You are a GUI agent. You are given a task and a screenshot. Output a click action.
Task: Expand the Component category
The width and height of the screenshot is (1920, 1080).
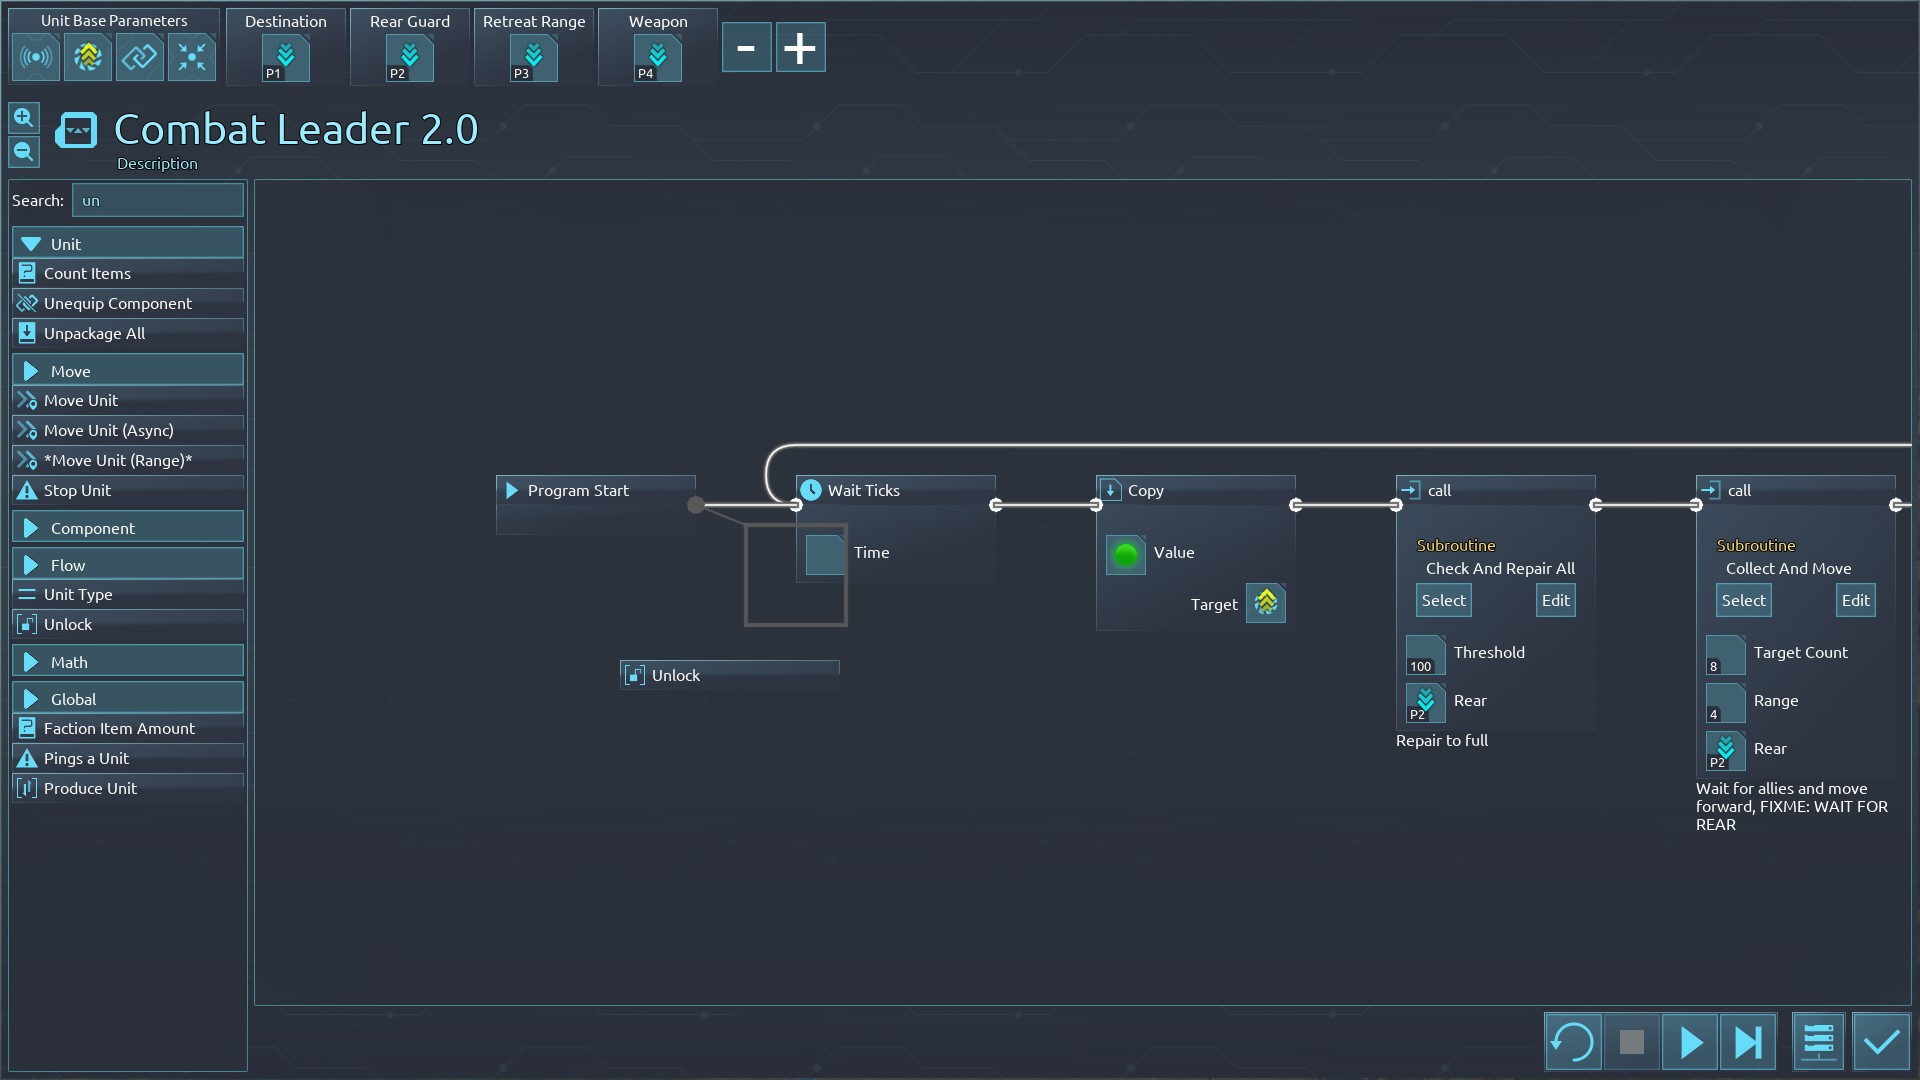tap(128, 528)
